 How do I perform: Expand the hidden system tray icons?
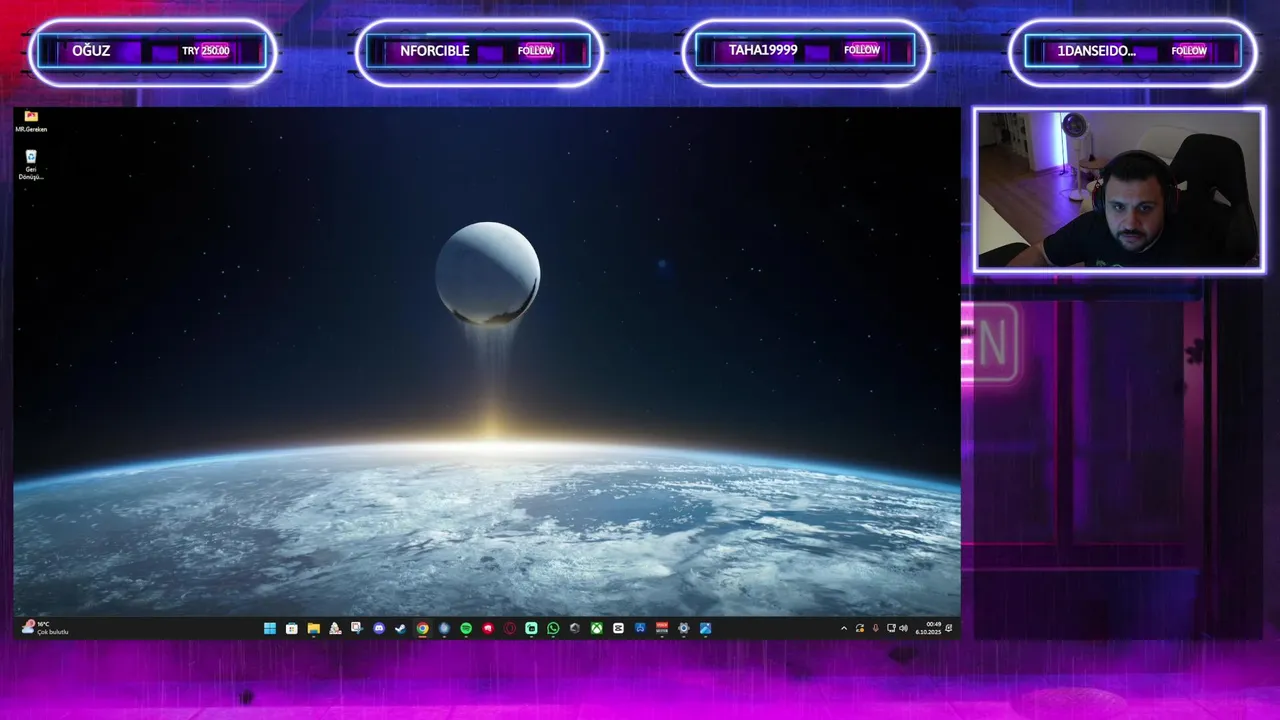coord(844,628)
